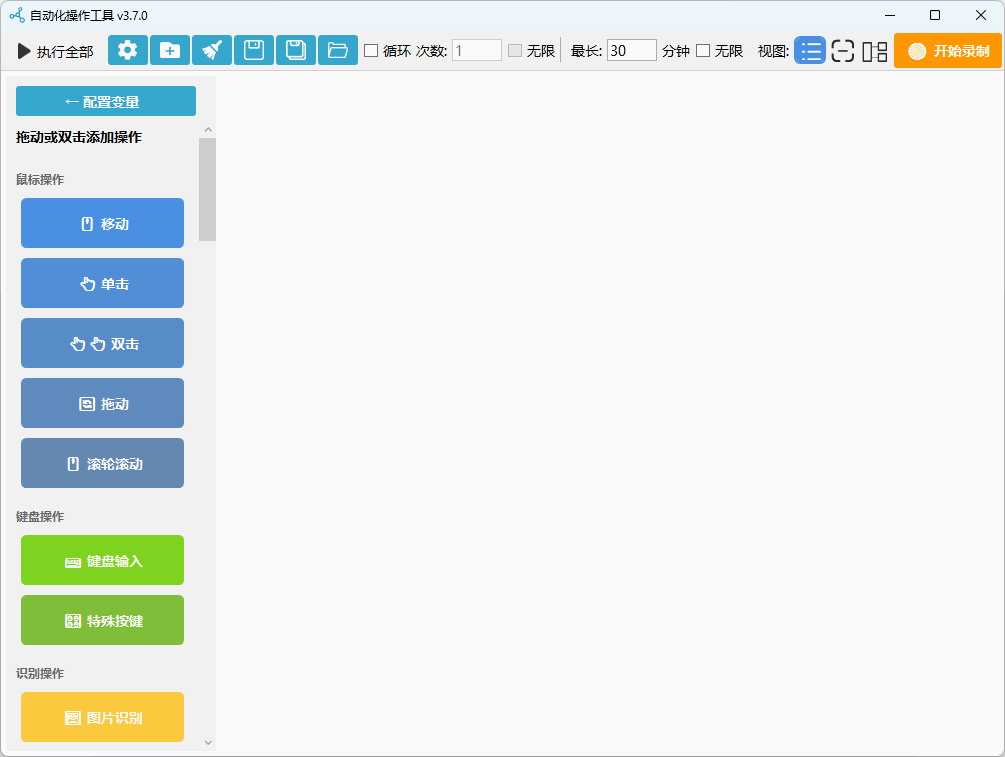Toggle the 无限 checkbox beside 次数

click(515, 51)
